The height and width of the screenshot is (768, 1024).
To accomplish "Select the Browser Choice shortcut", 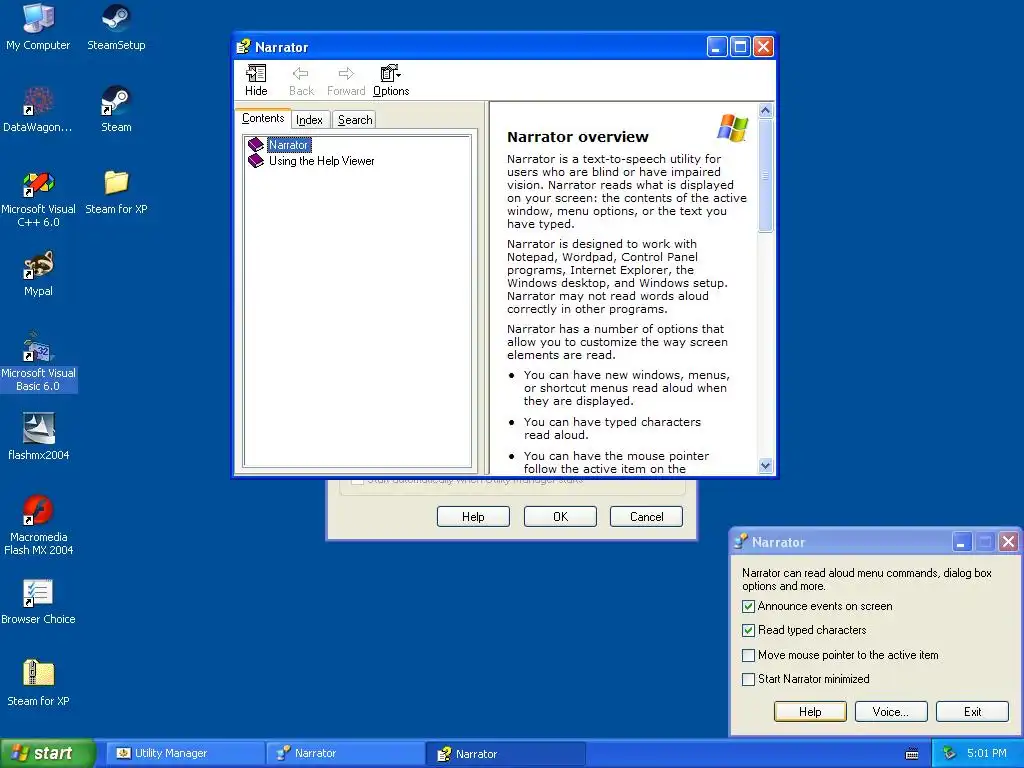I will click(38, 601).
